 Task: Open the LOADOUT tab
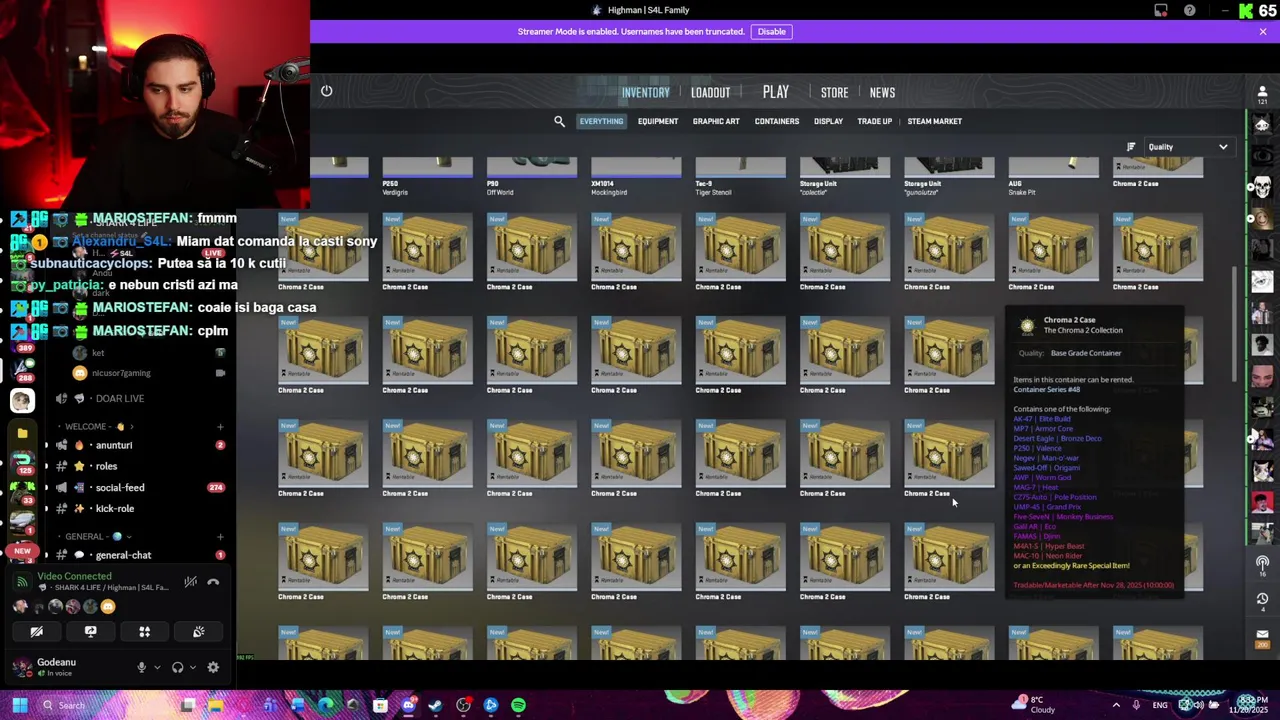pyautogui.click(x=710, y=92)
